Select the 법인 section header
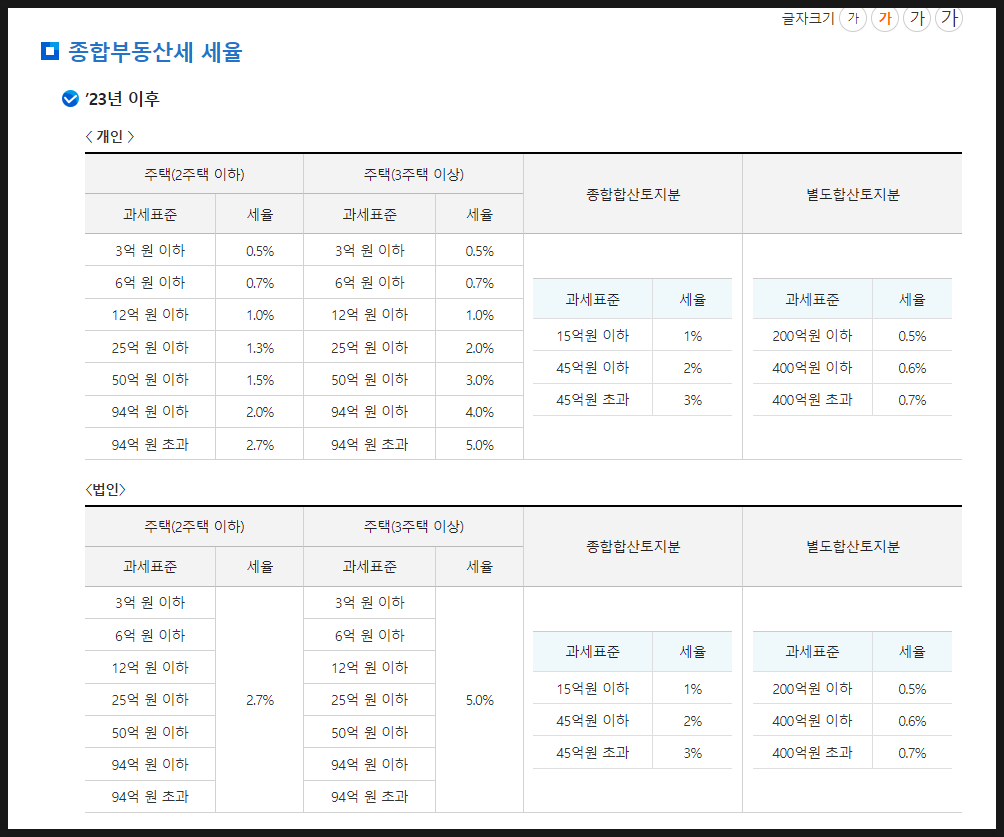The width and height of the screenshot is (1004, 837). pos(106,487)
